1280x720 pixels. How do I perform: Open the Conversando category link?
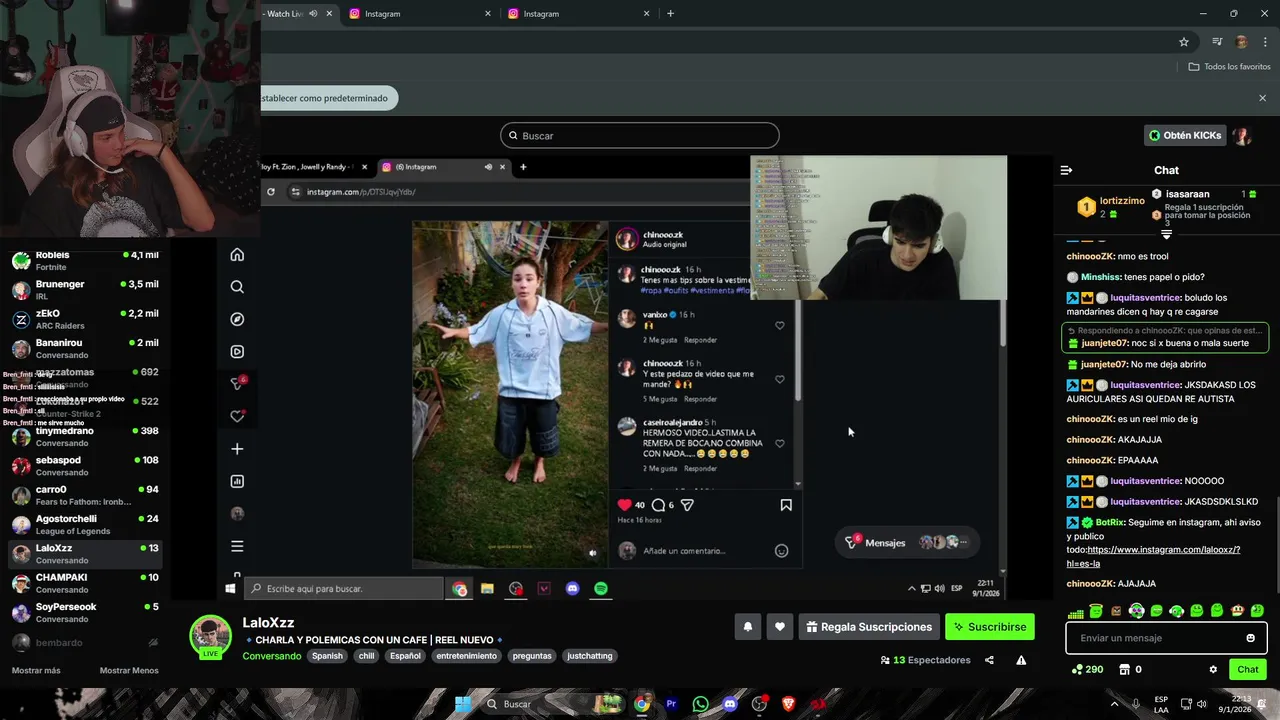coord(271,656)
